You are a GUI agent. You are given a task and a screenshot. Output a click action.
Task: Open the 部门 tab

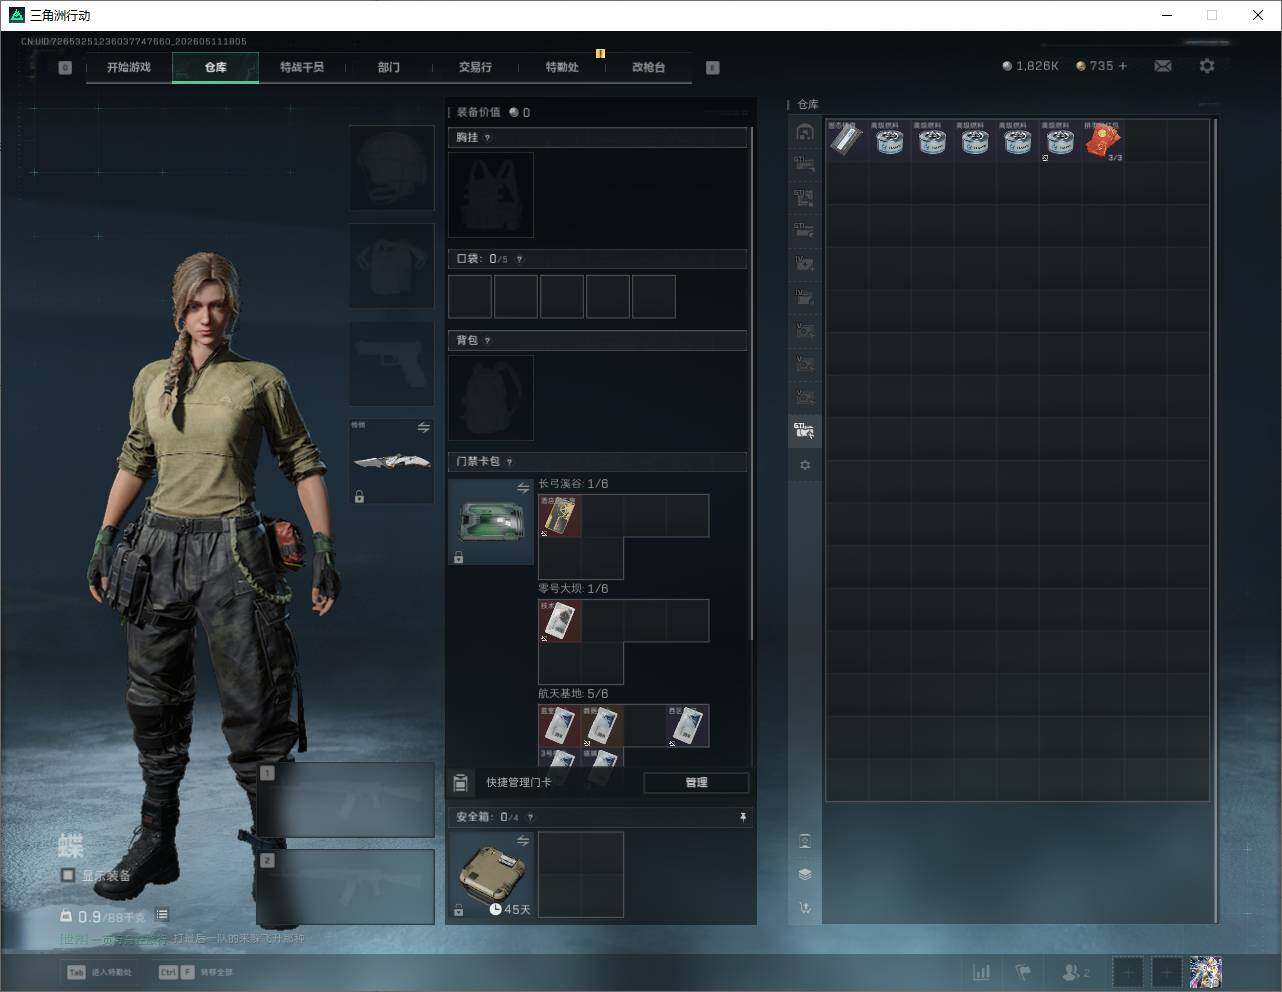(x=389, y=67)
